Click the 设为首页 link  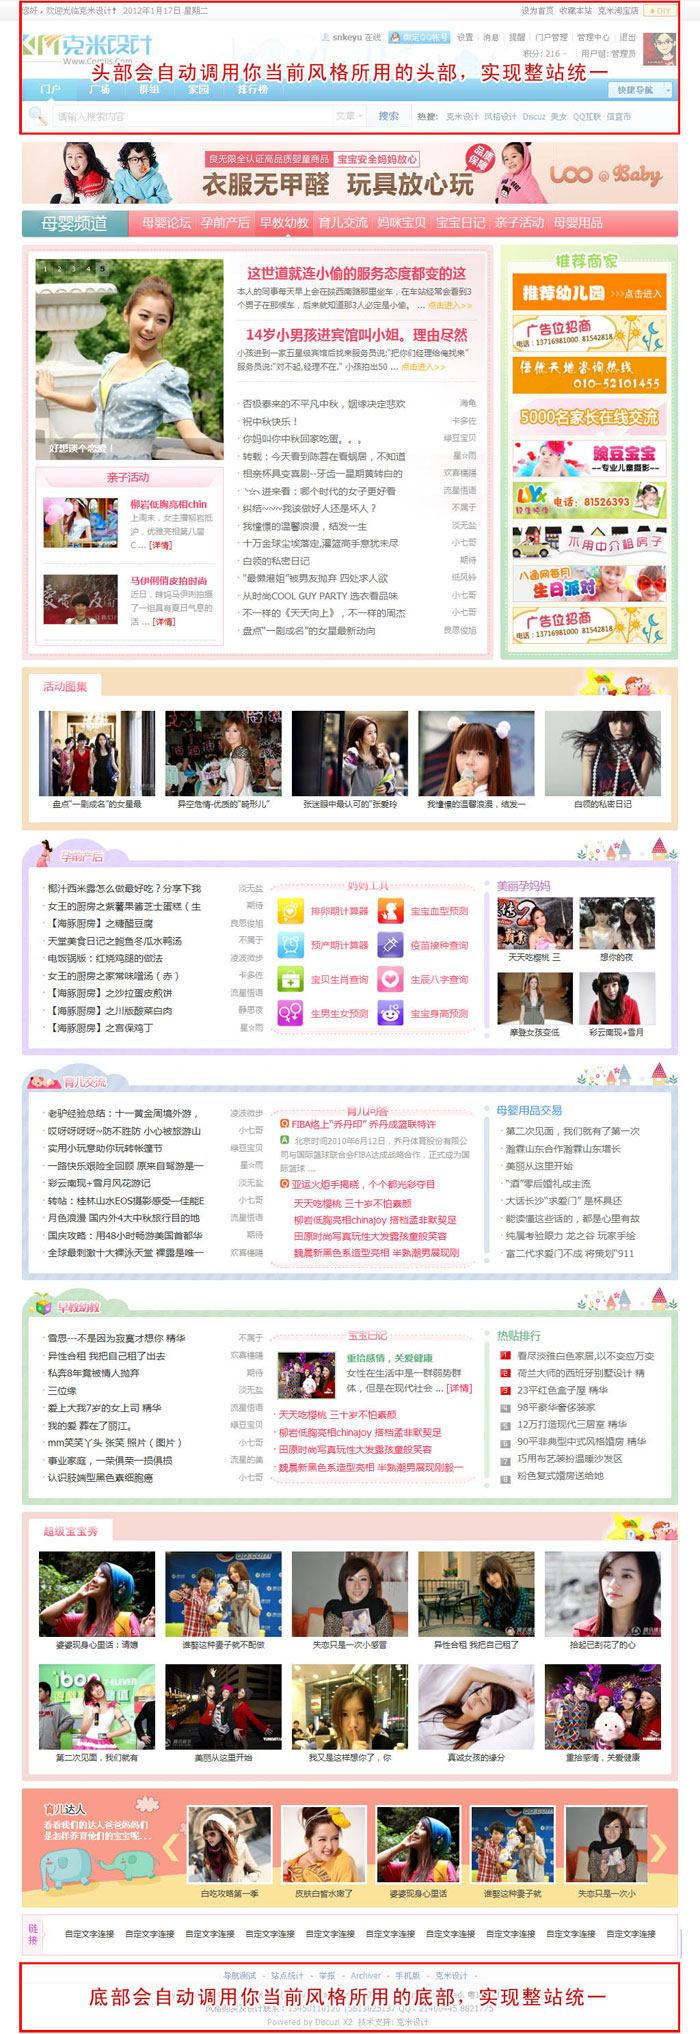(537, 10)
